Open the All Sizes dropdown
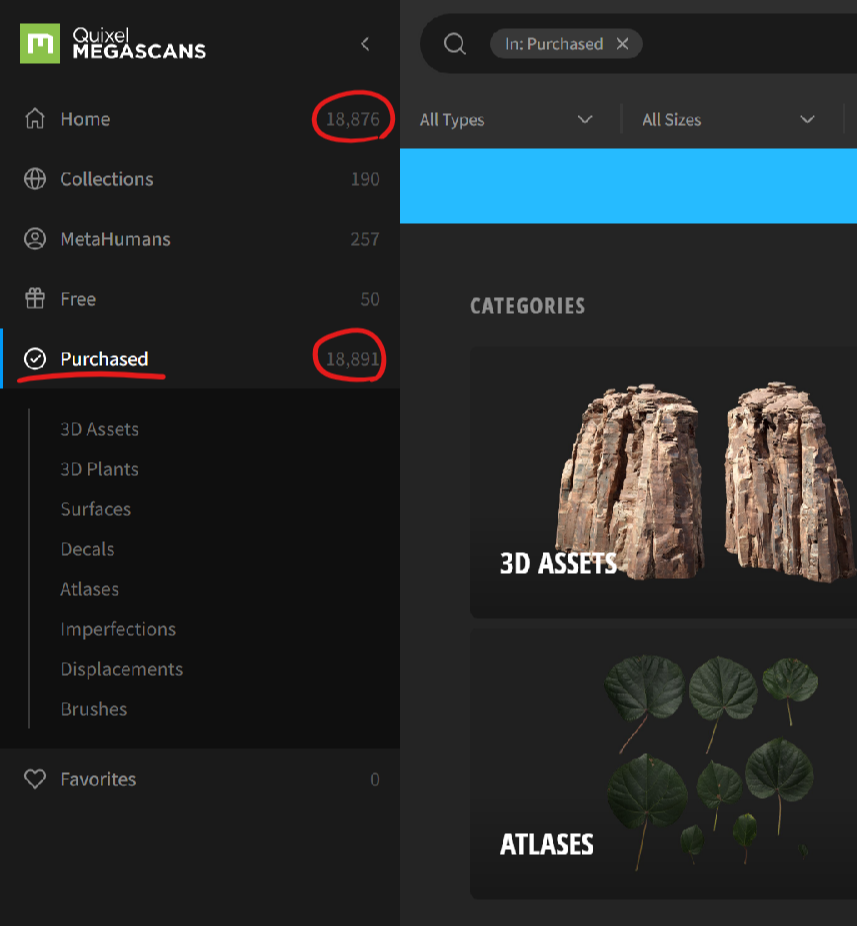 [x=729, y=120]
